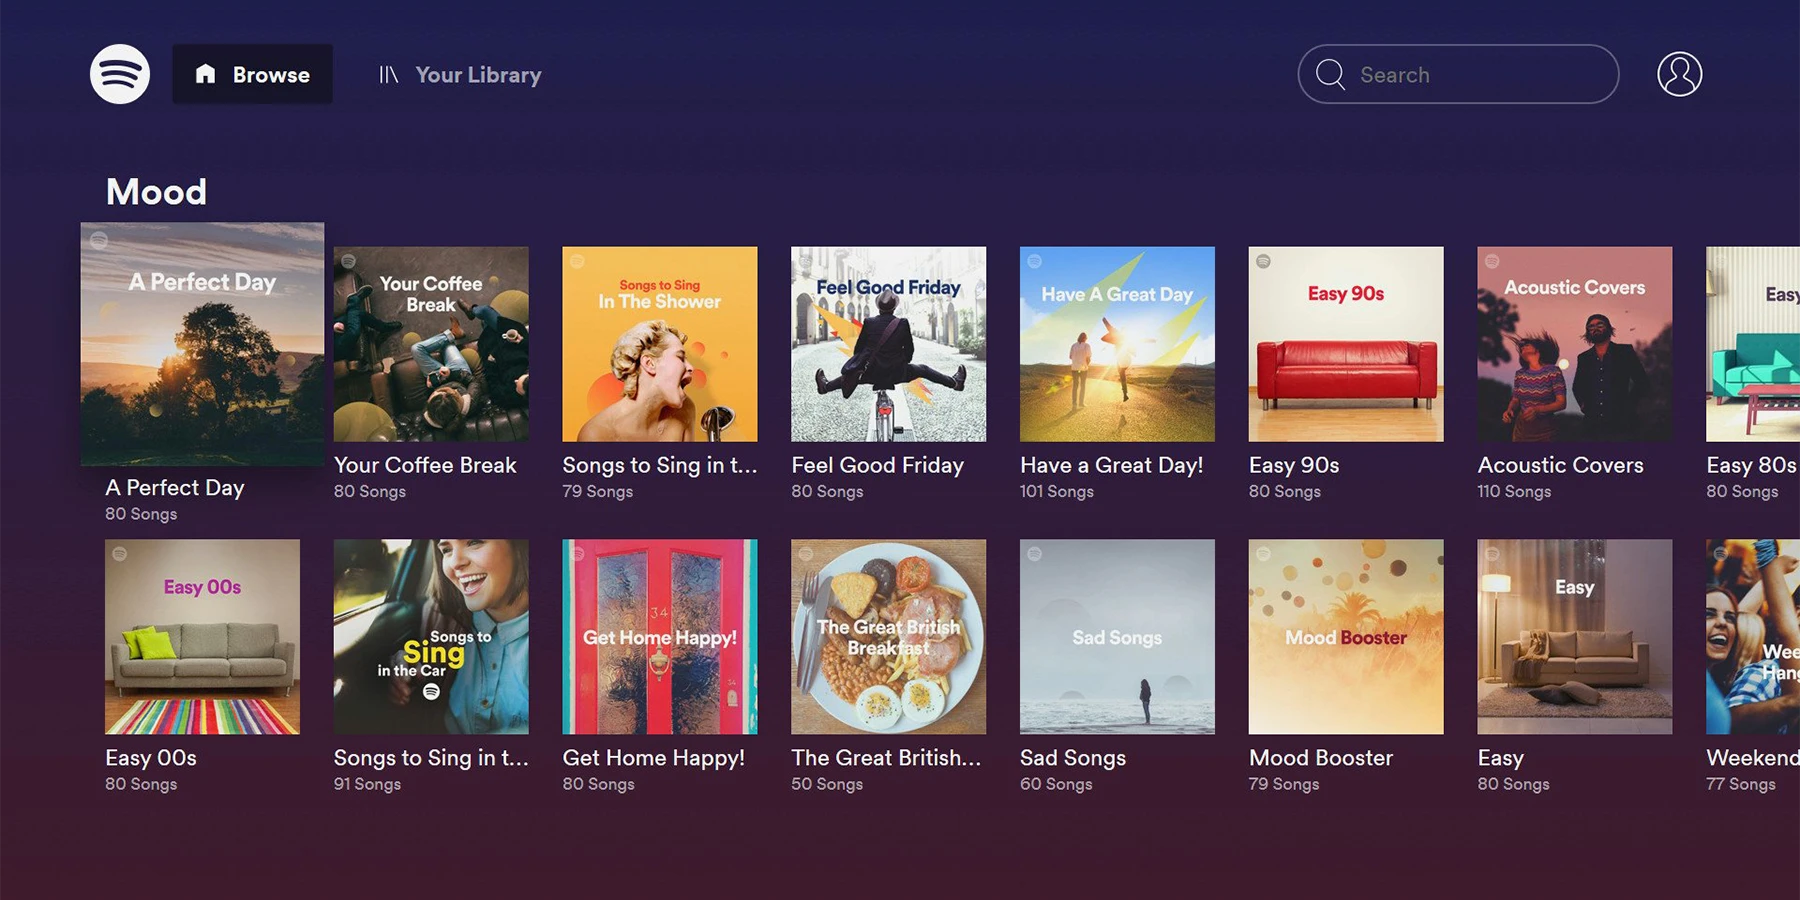Open the Your Library tab
This screenshot has height=900, width=1800.
(x=460, y=75)
